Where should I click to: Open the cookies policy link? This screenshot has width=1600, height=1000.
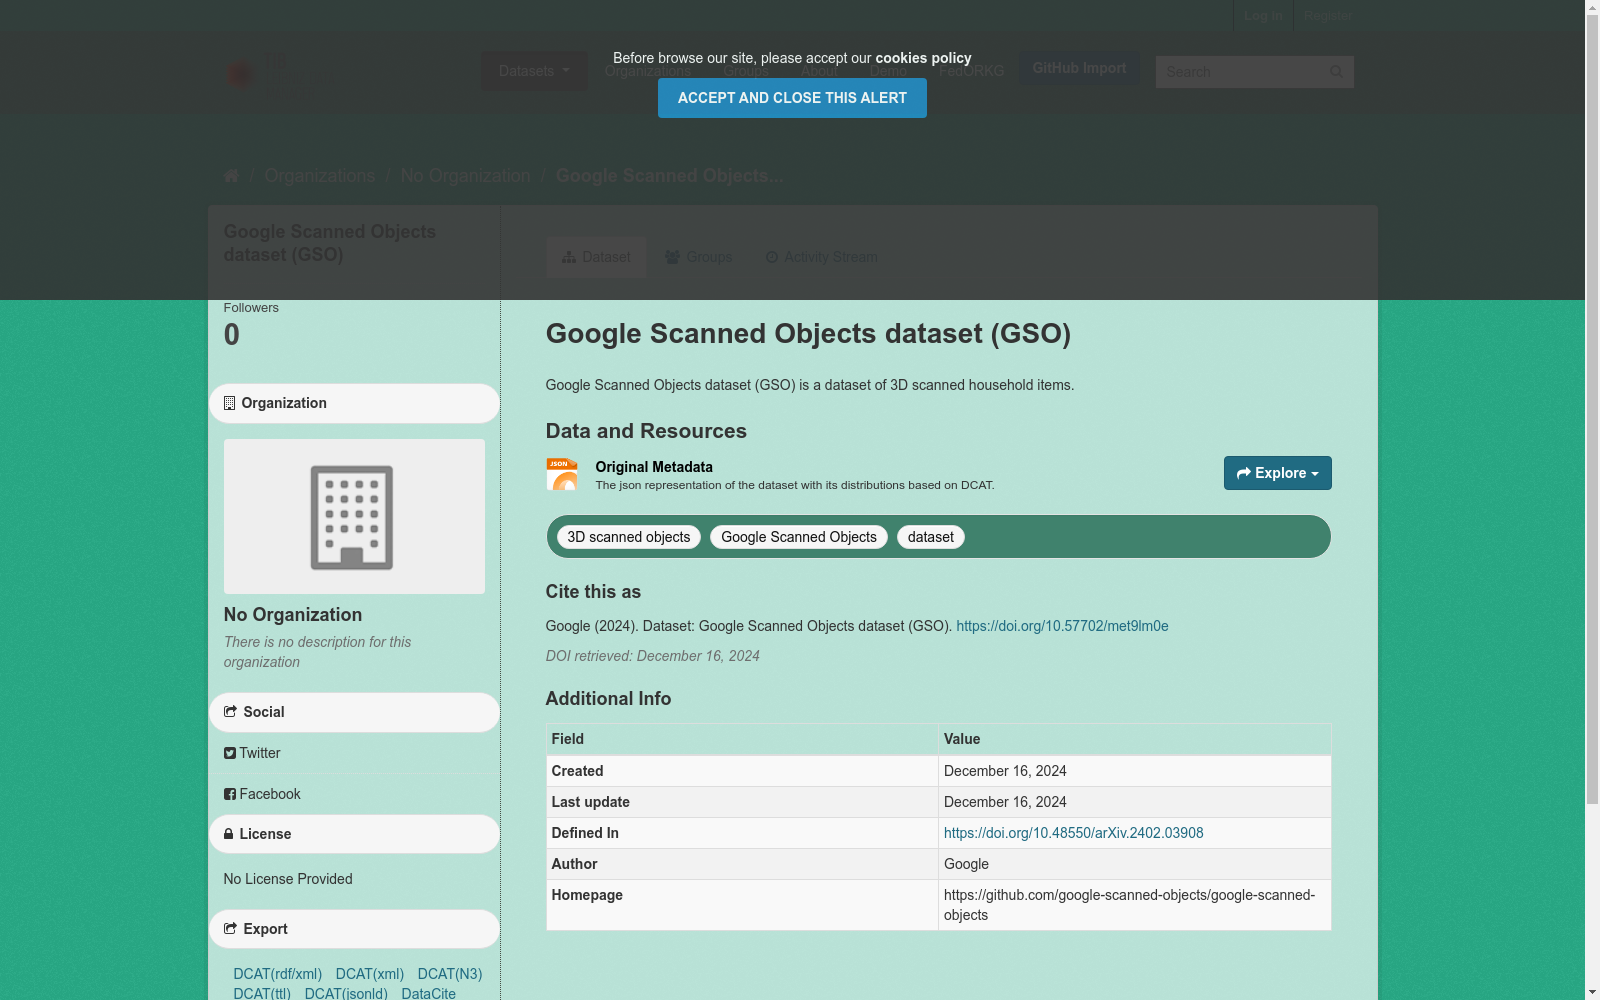click(x=923, y=58)
